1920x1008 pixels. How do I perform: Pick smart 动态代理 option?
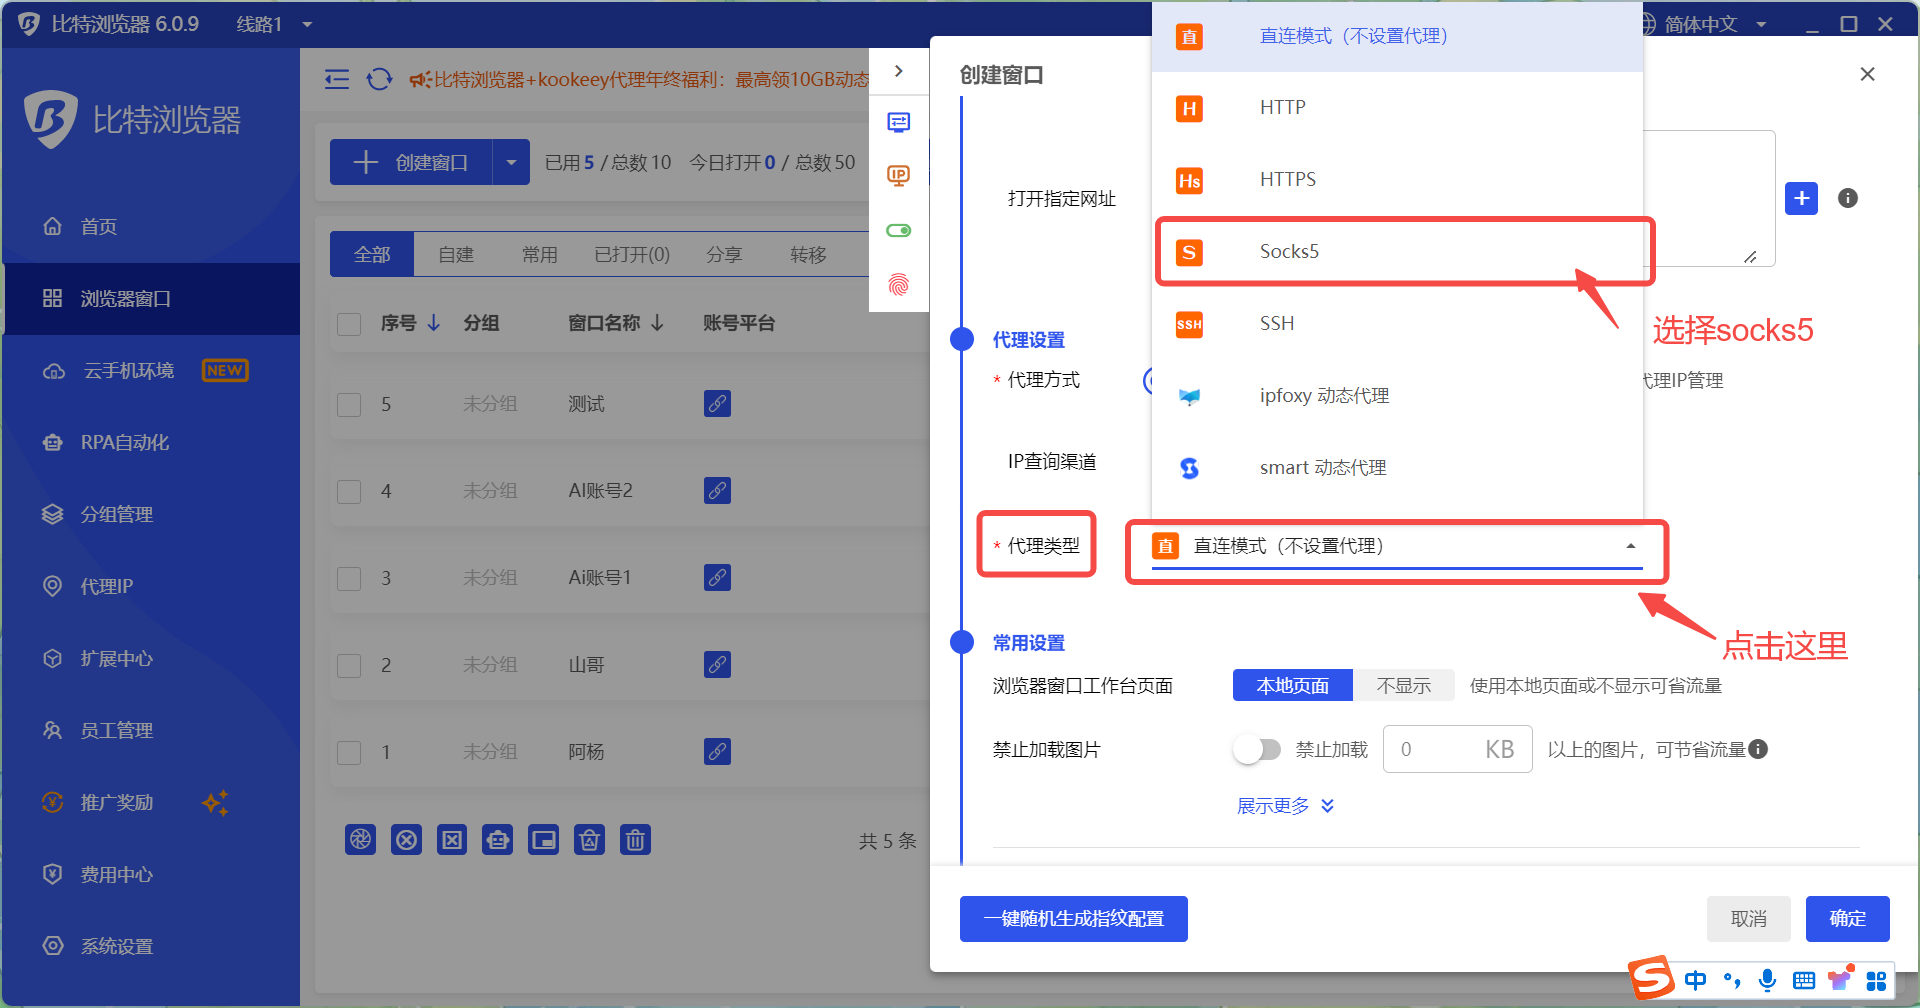point(1397,468)
